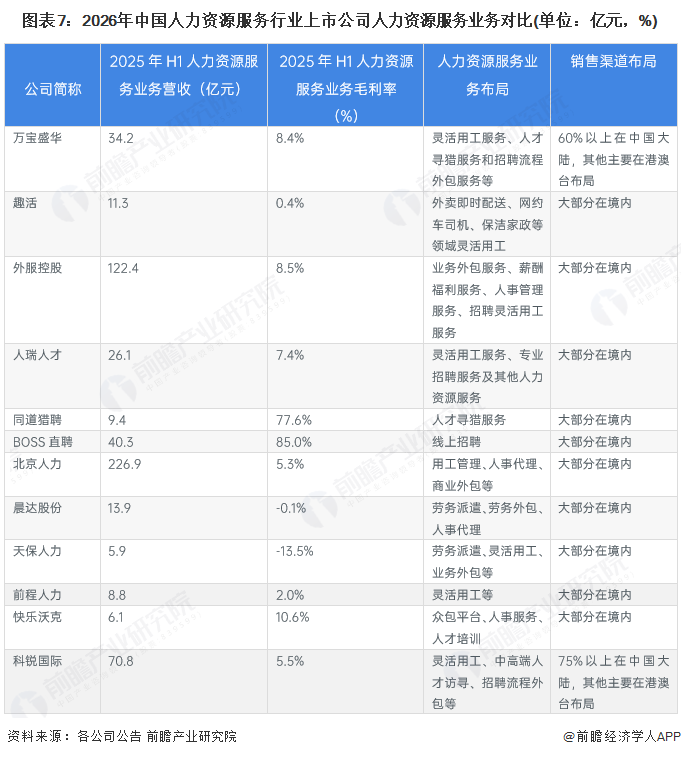
Task: Click the 外卖即时配送 business layout cell
Action: click(x=487, y=224)
